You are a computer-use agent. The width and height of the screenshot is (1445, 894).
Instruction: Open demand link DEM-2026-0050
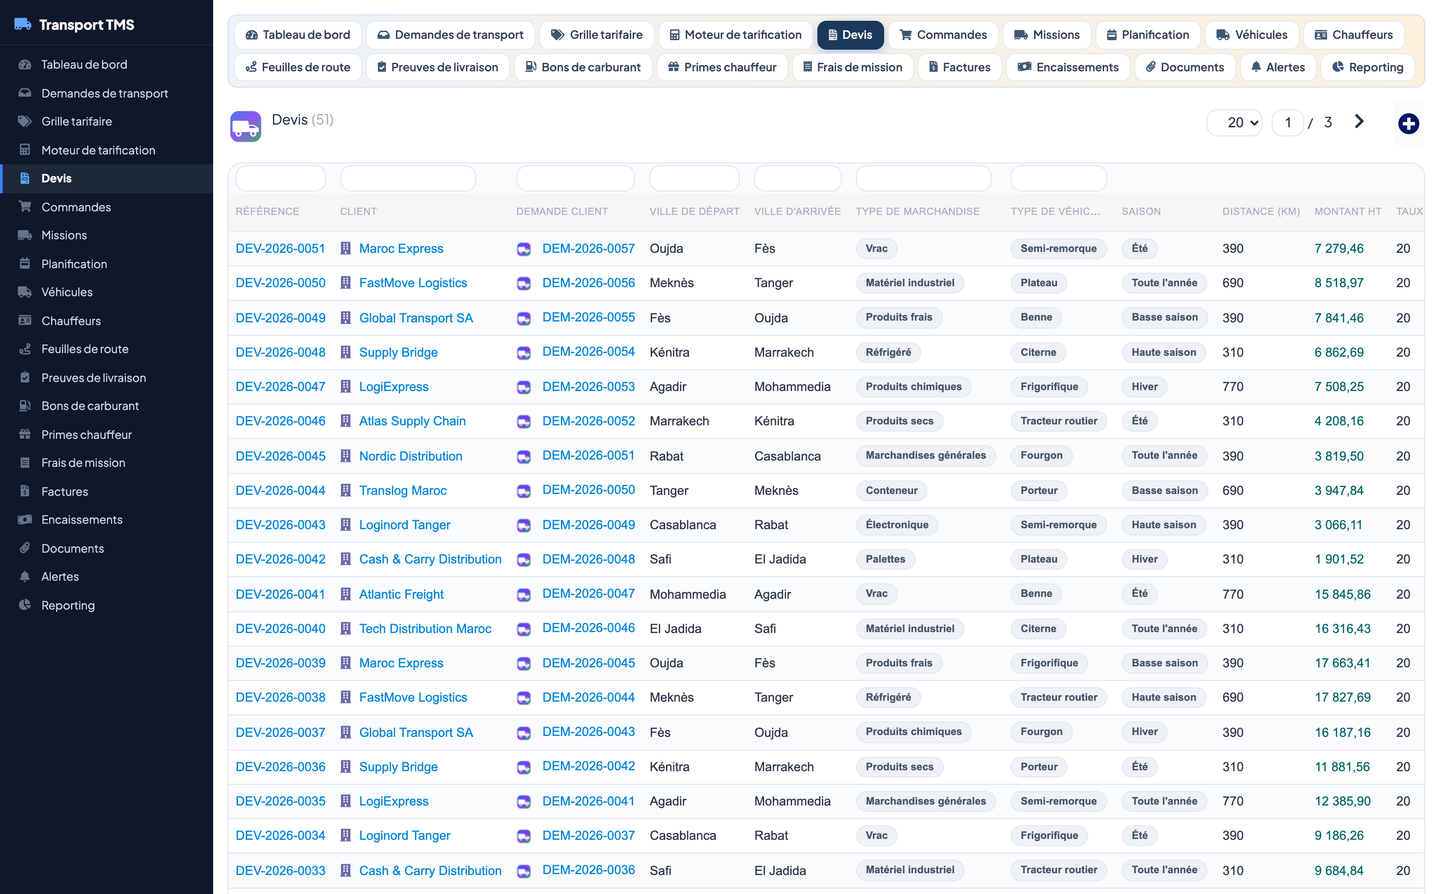588,490
